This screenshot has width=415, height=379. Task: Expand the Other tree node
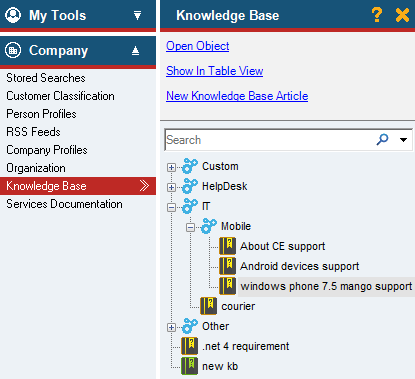click(x=171, y=327)
